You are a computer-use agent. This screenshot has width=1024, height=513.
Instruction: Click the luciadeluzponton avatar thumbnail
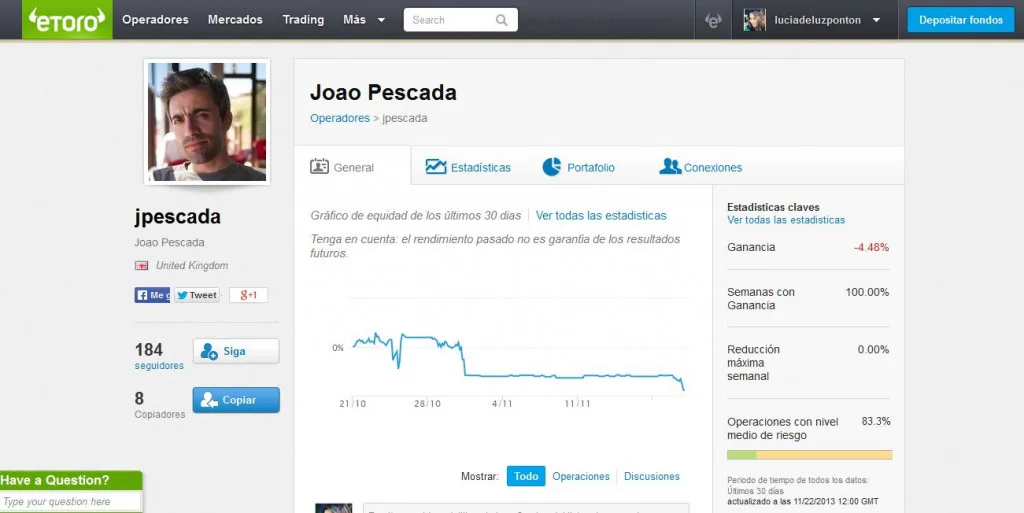click(754, 20)
